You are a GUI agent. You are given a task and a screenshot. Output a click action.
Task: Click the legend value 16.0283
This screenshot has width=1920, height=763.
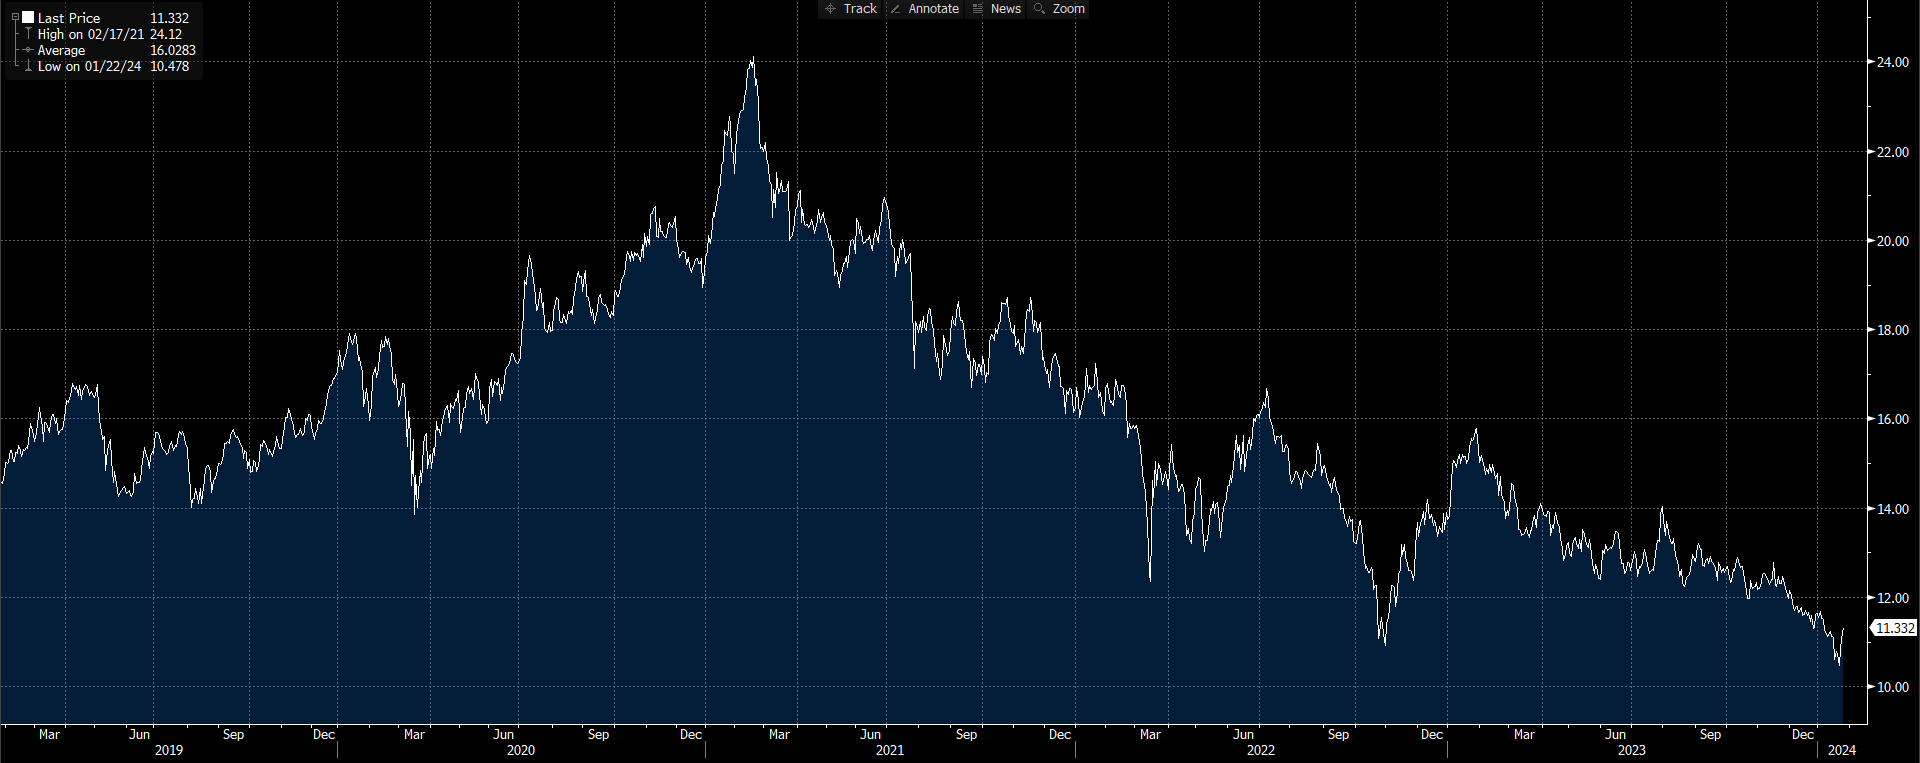[x=173, y=50]
